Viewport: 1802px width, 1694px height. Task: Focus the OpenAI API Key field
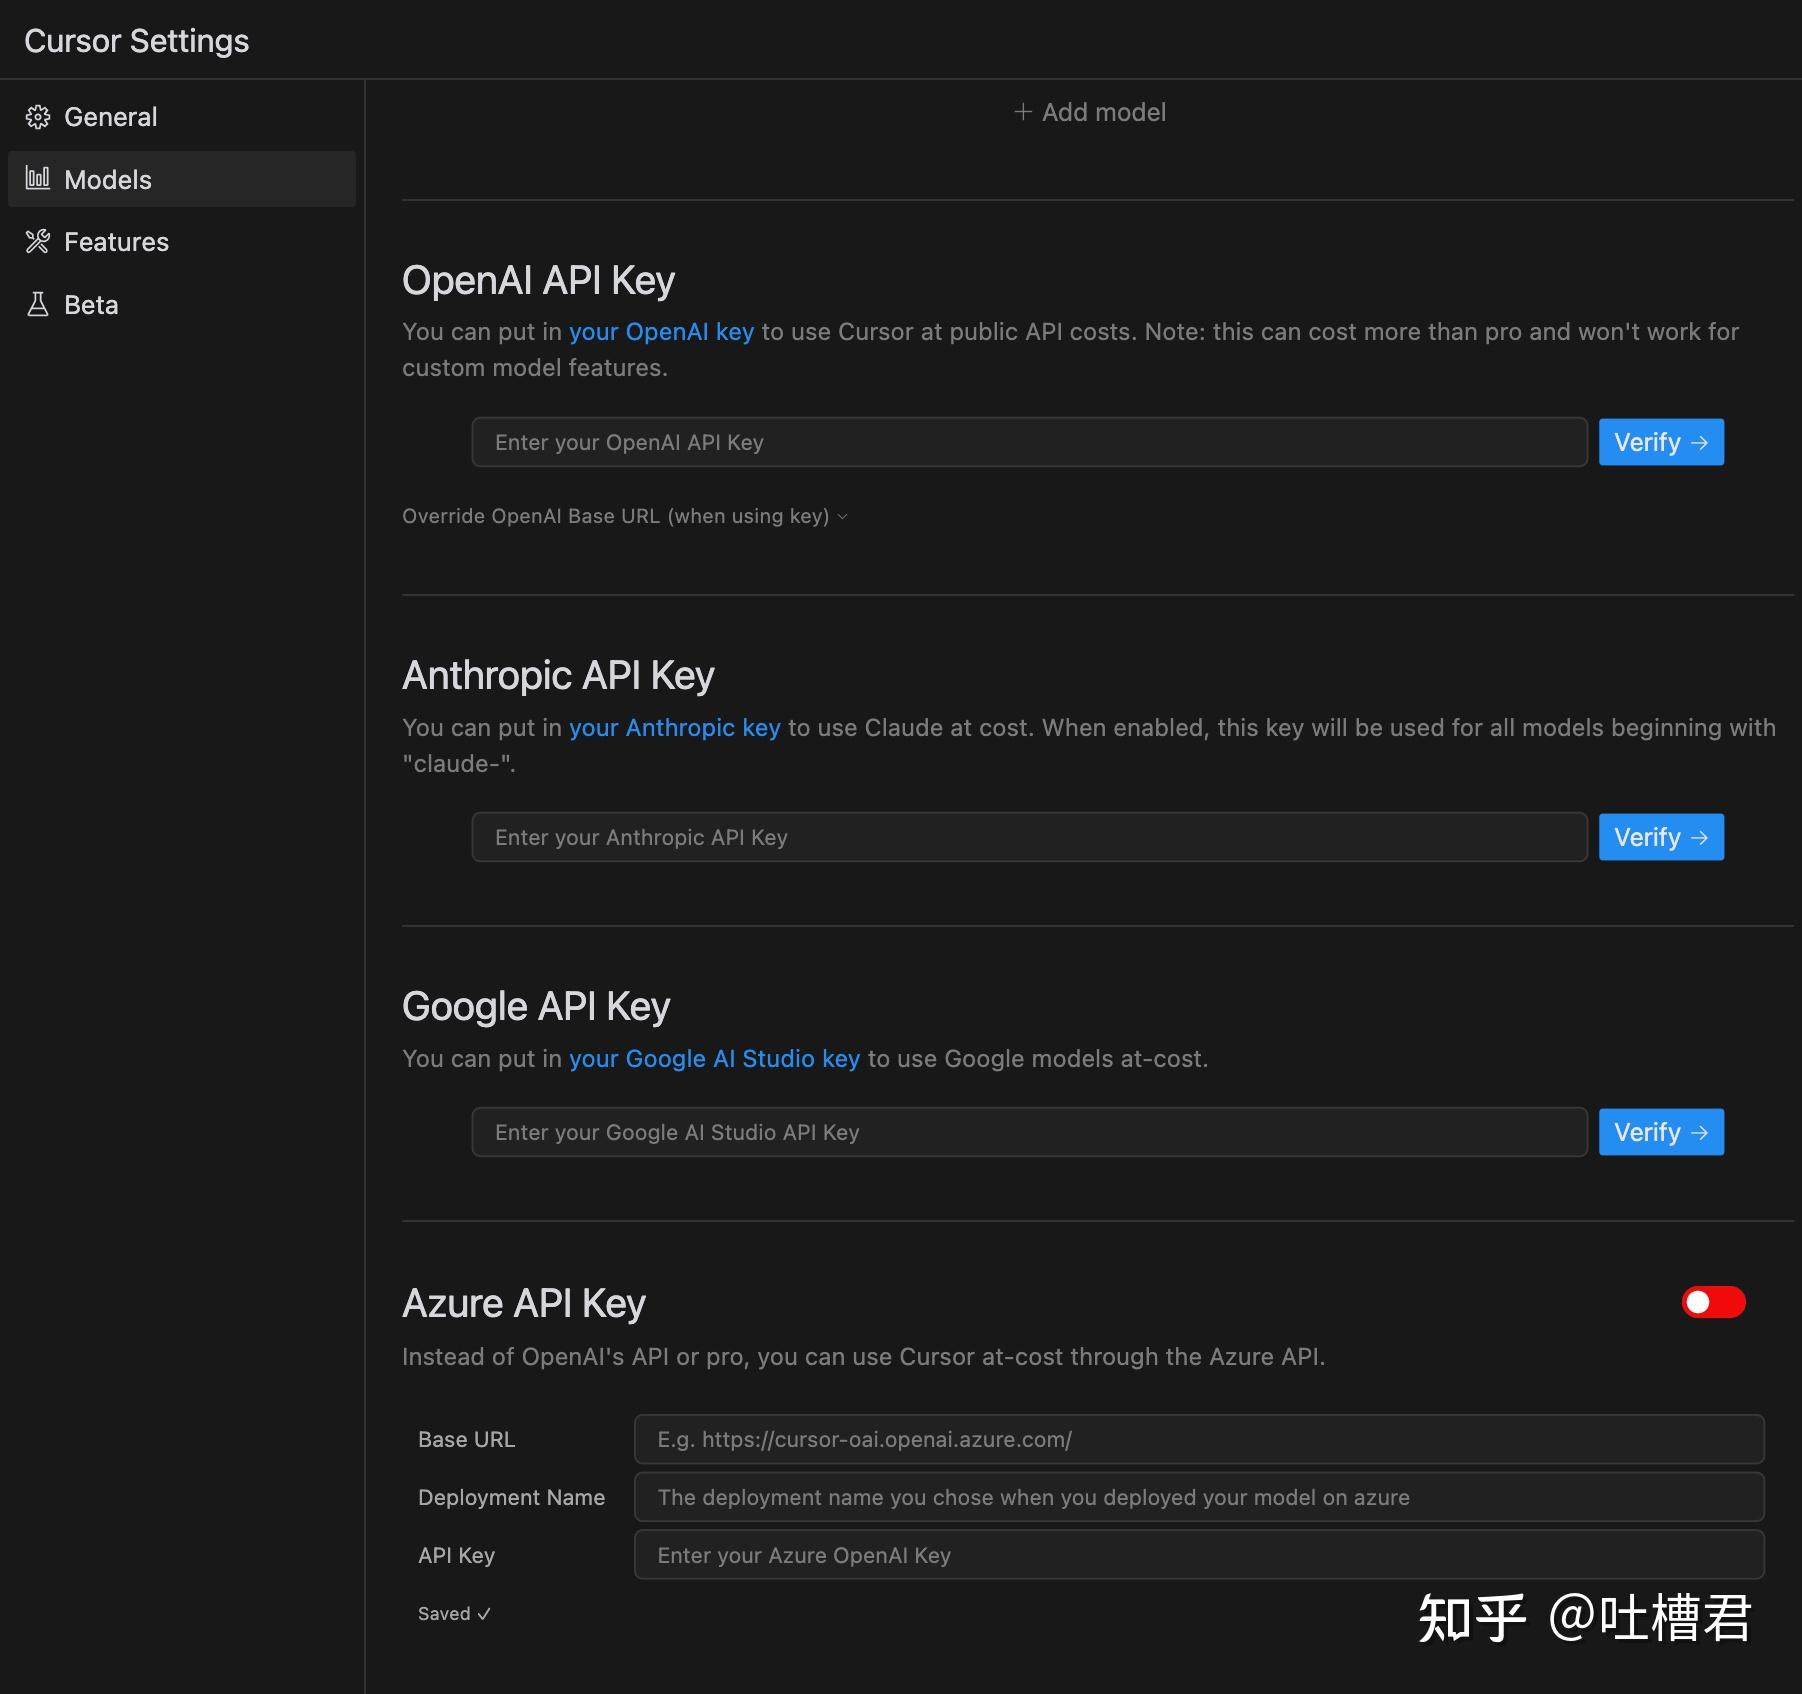(x=1029, y=442)
